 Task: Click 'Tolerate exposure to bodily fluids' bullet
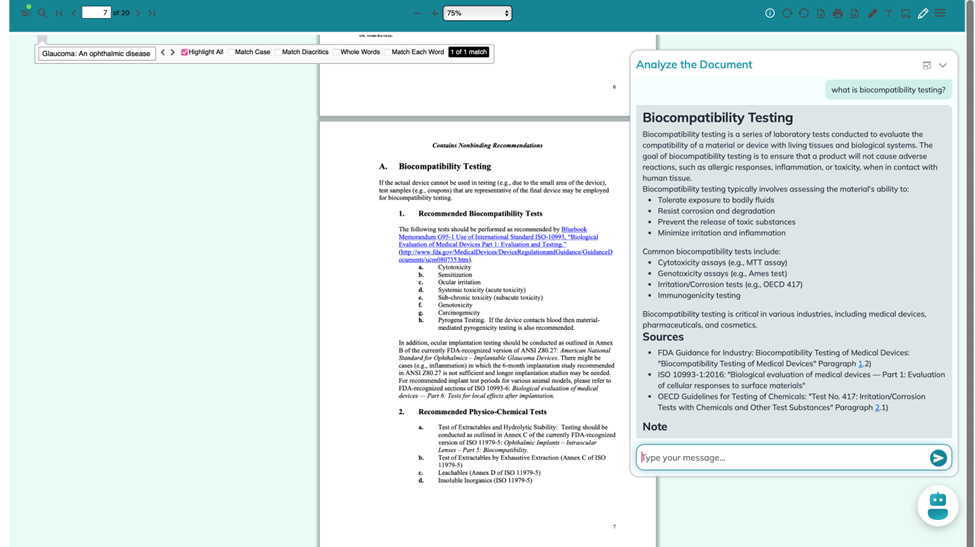point(716,200)
